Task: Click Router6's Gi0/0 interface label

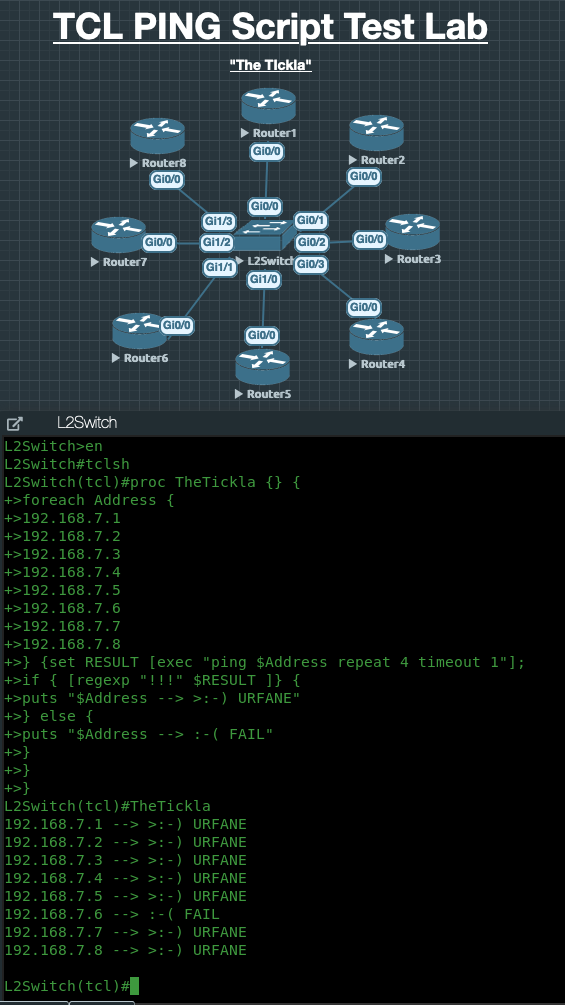Action: pos(177,326)
